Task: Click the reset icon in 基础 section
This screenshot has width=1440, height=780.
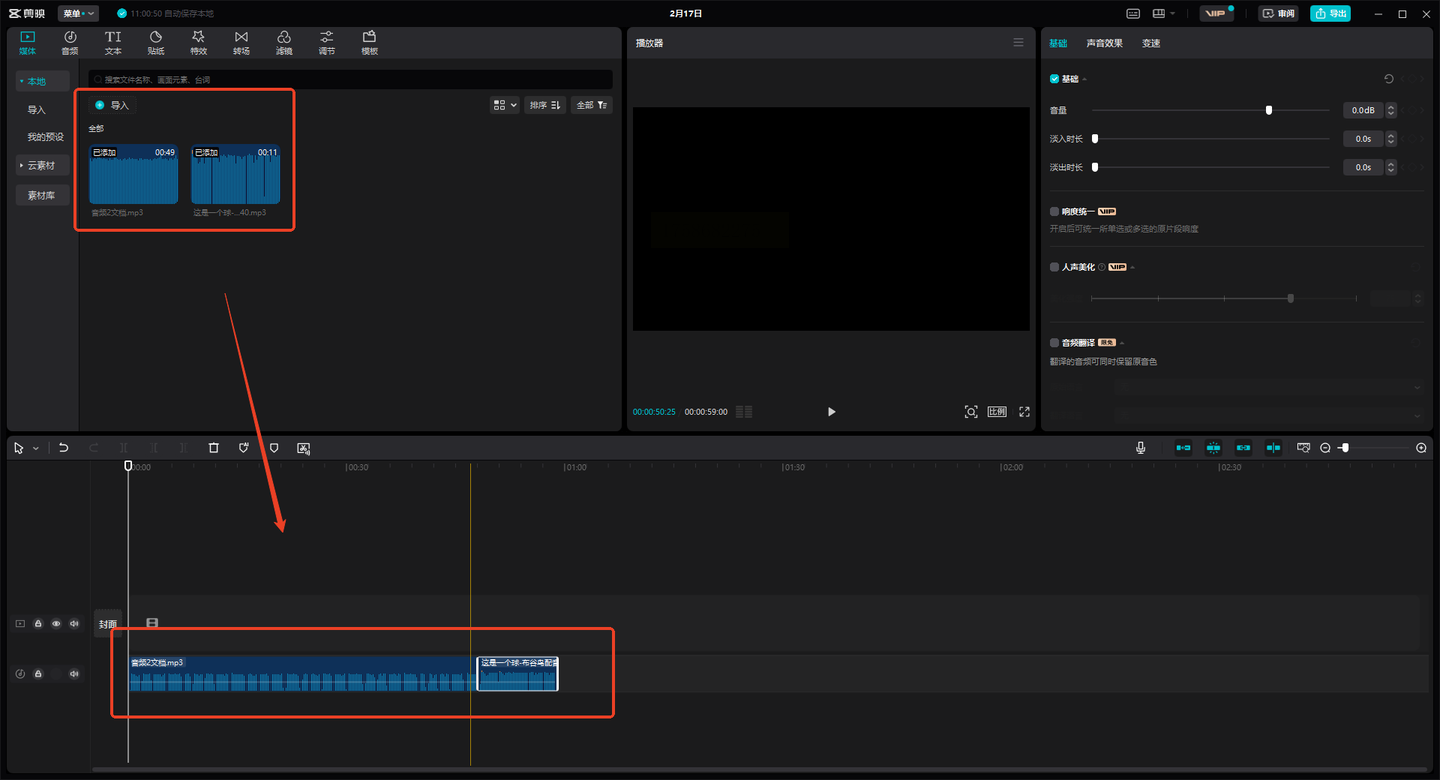Action: (x=1388, y=79)
